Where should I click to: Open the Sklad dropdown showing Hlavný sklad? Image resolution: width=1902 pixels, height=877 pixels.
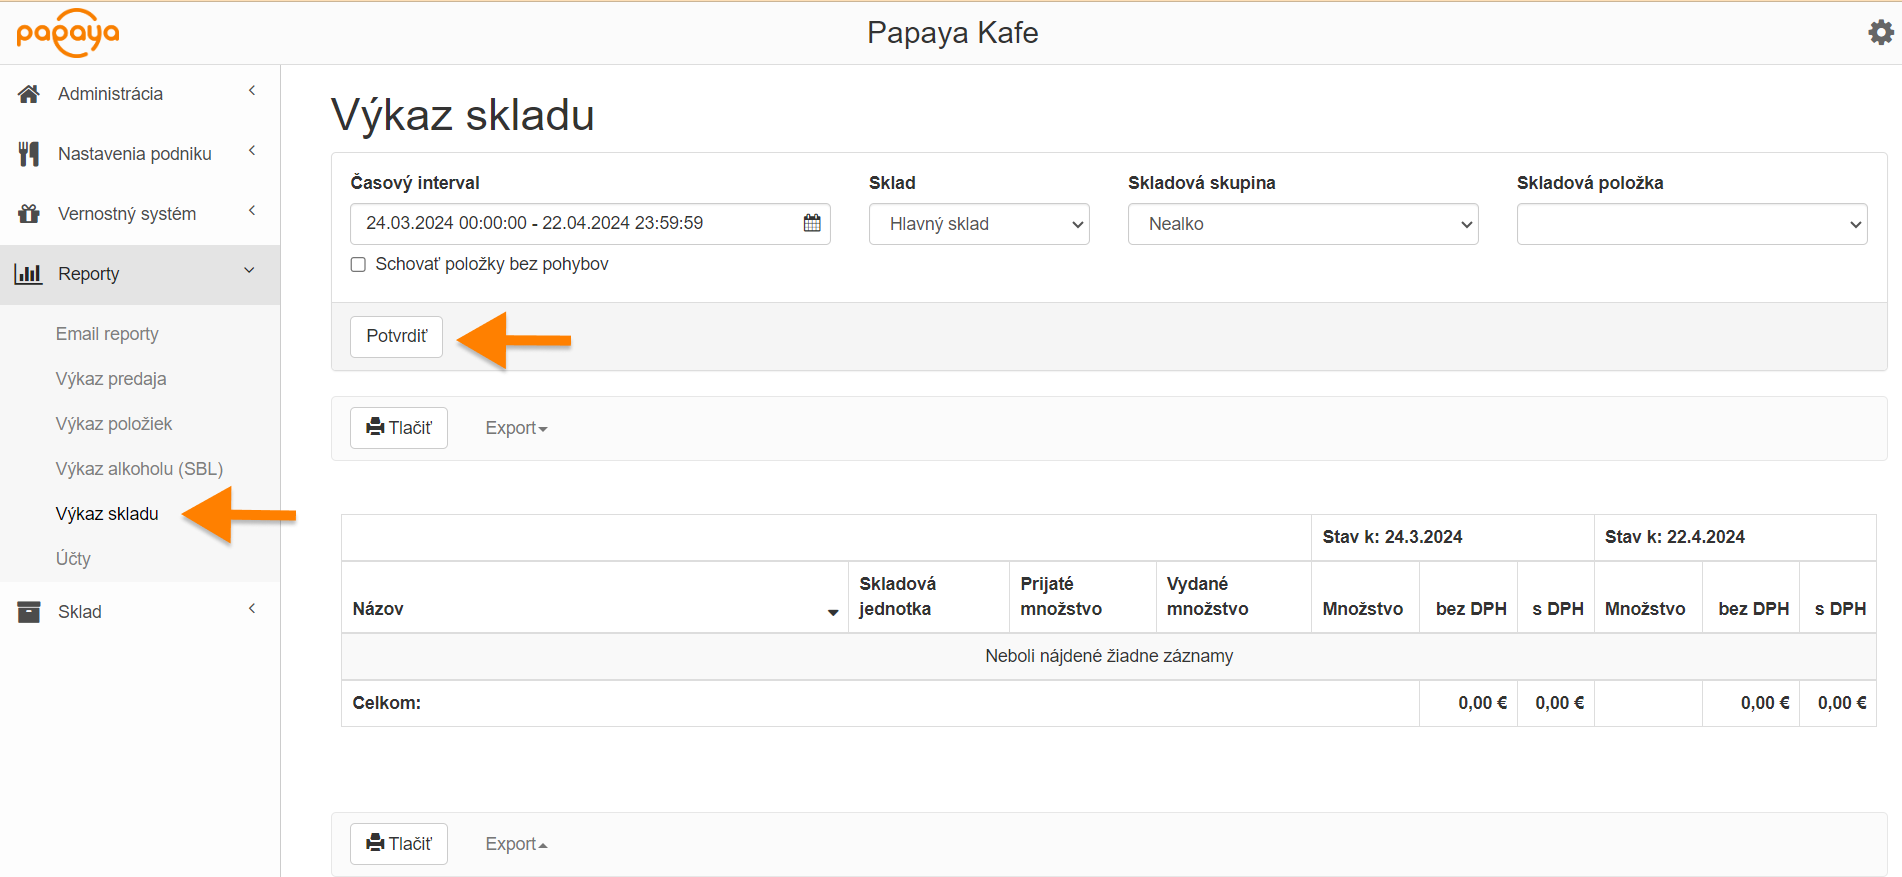[978, 224]
